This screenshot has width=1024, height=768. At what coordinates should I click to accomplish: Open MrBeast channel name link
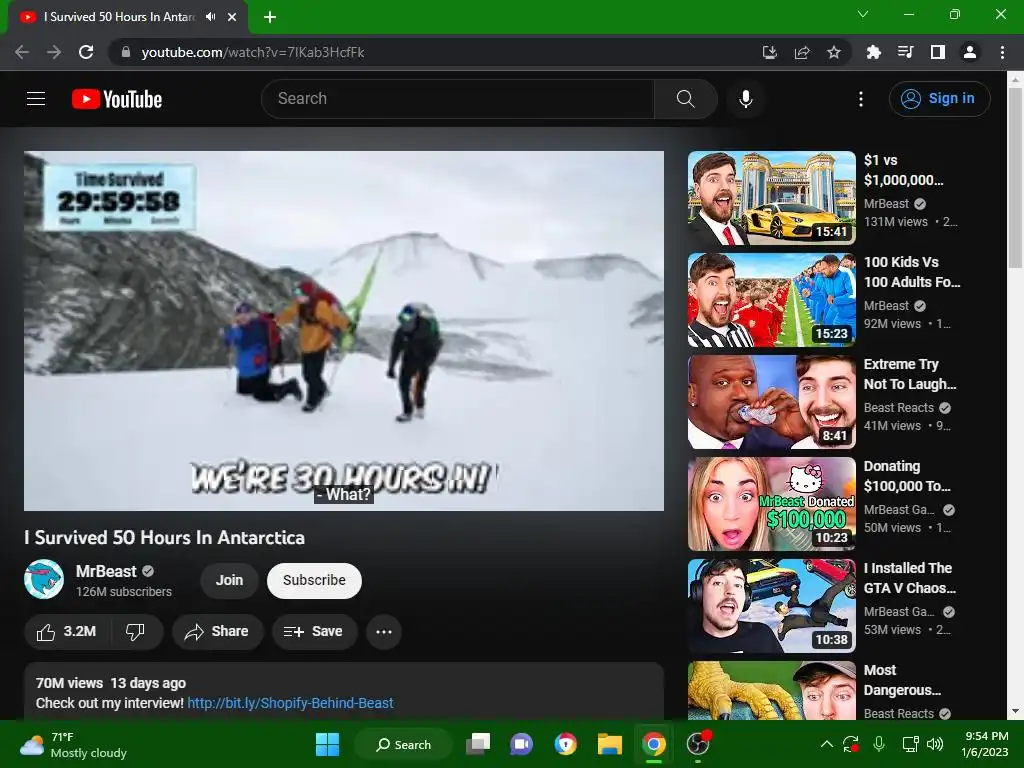(106, 571)
